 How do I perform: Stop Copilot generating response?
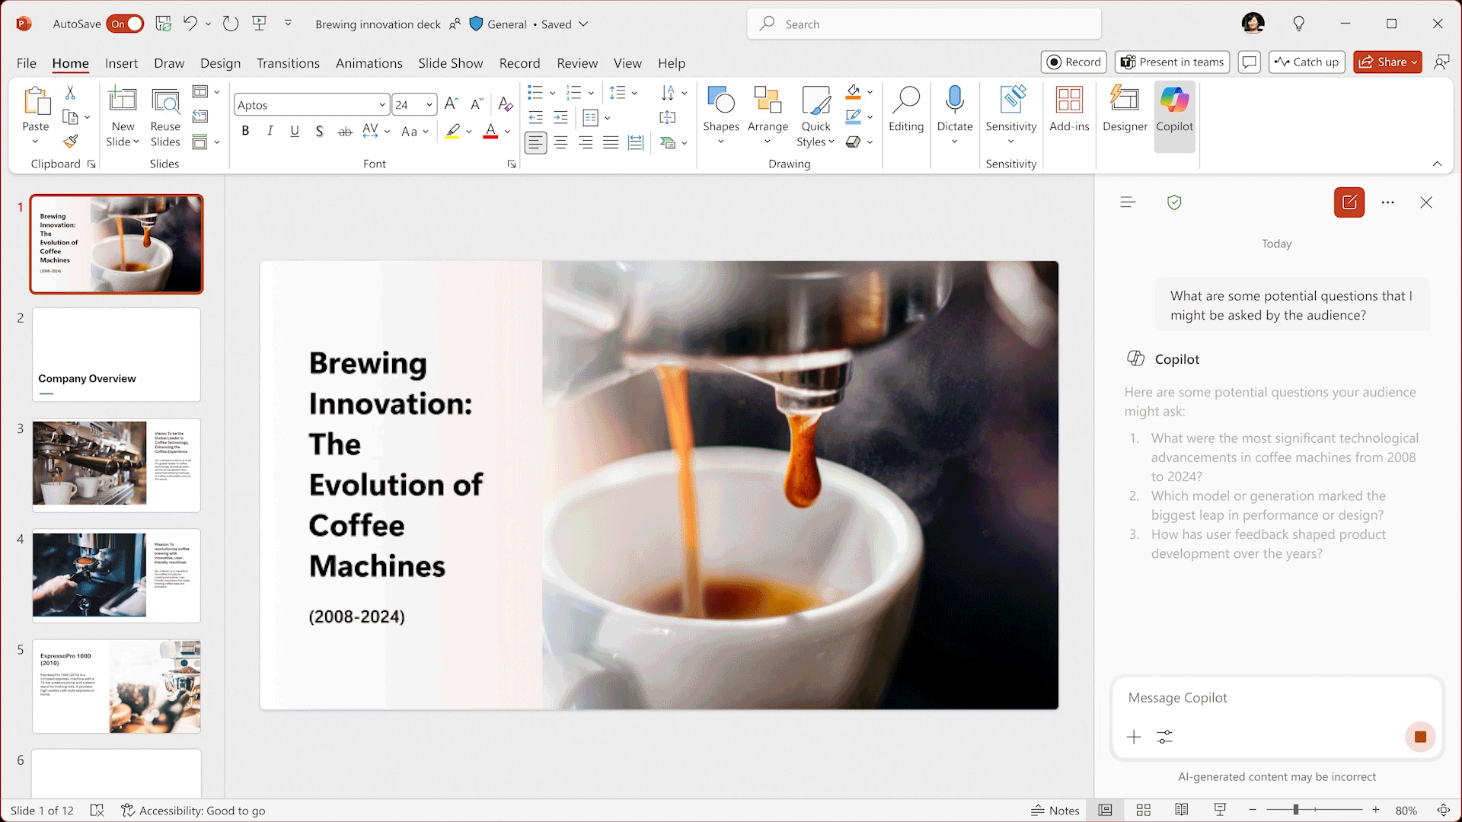point(1420,737)
